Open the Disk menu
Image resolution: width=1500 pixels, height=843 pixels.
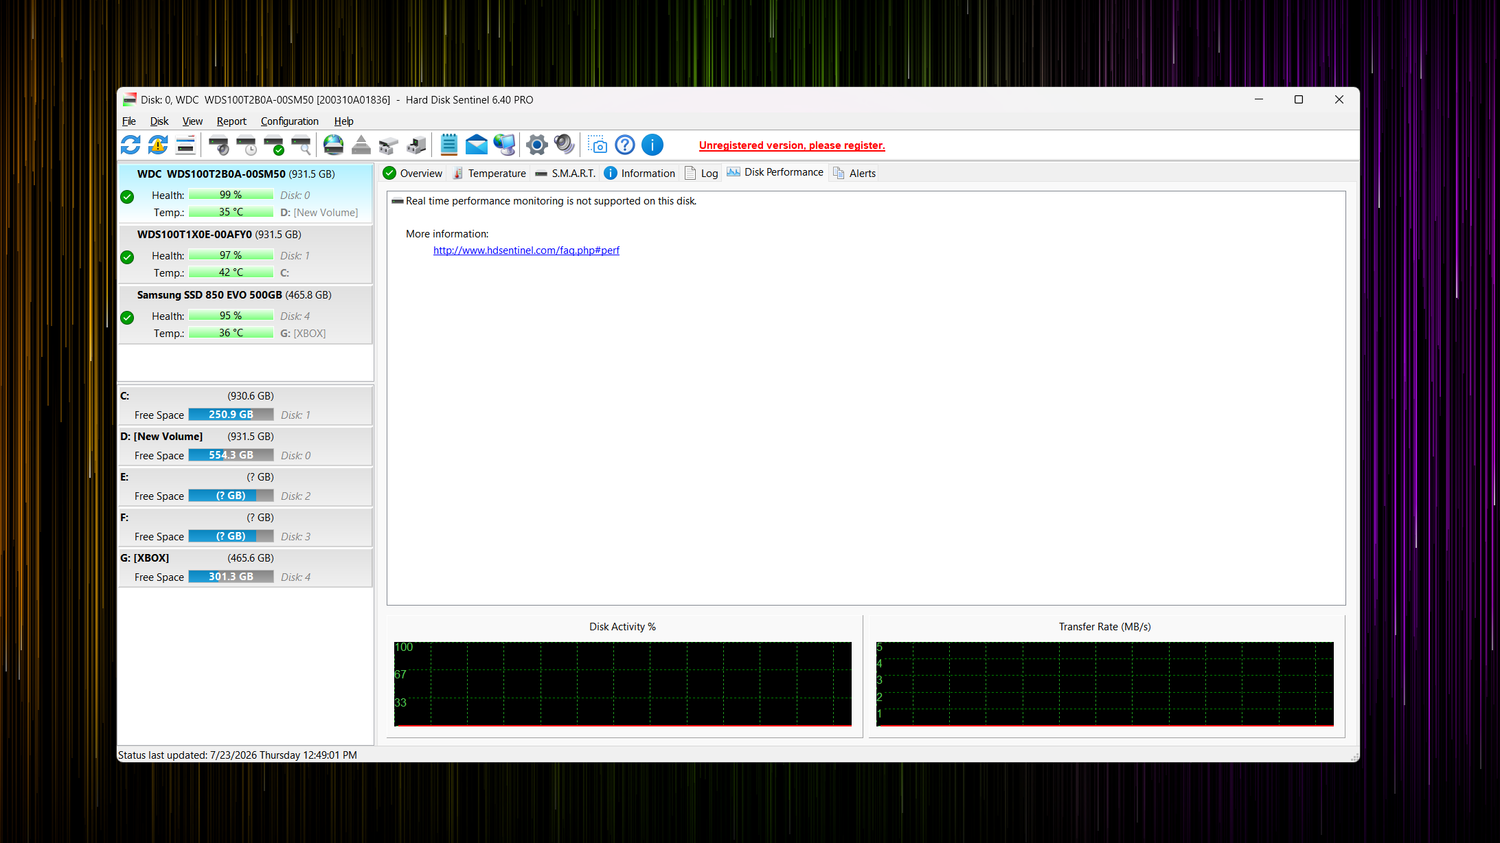[x=159, y=121]
